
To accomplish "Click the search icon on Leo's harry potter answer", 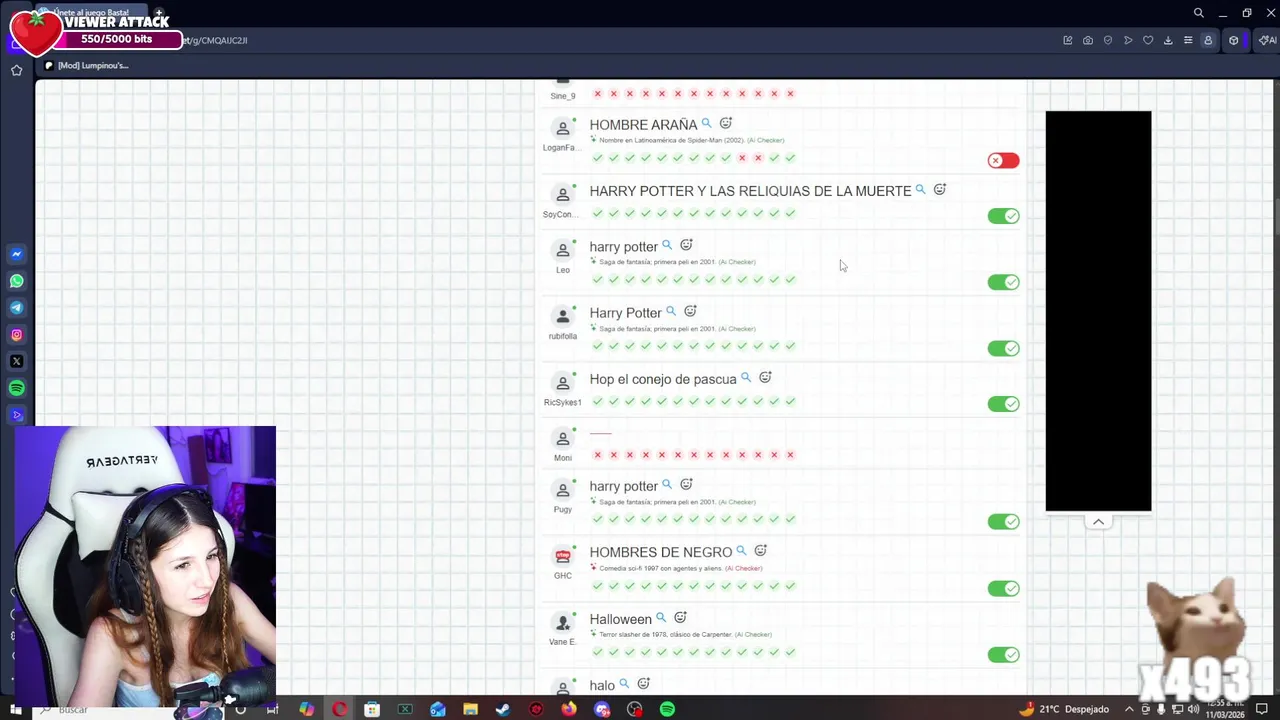I will (667, 245).
